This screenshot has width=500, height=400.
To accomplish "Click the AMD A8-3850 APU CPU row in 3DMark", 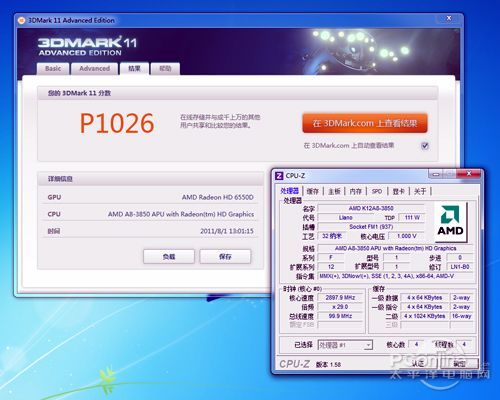I will 151,214.
